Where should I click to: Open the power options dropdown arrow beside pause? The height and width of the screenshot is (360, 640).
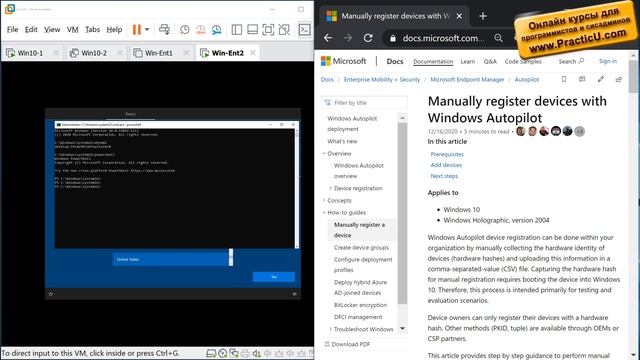(x=147, y=29)
